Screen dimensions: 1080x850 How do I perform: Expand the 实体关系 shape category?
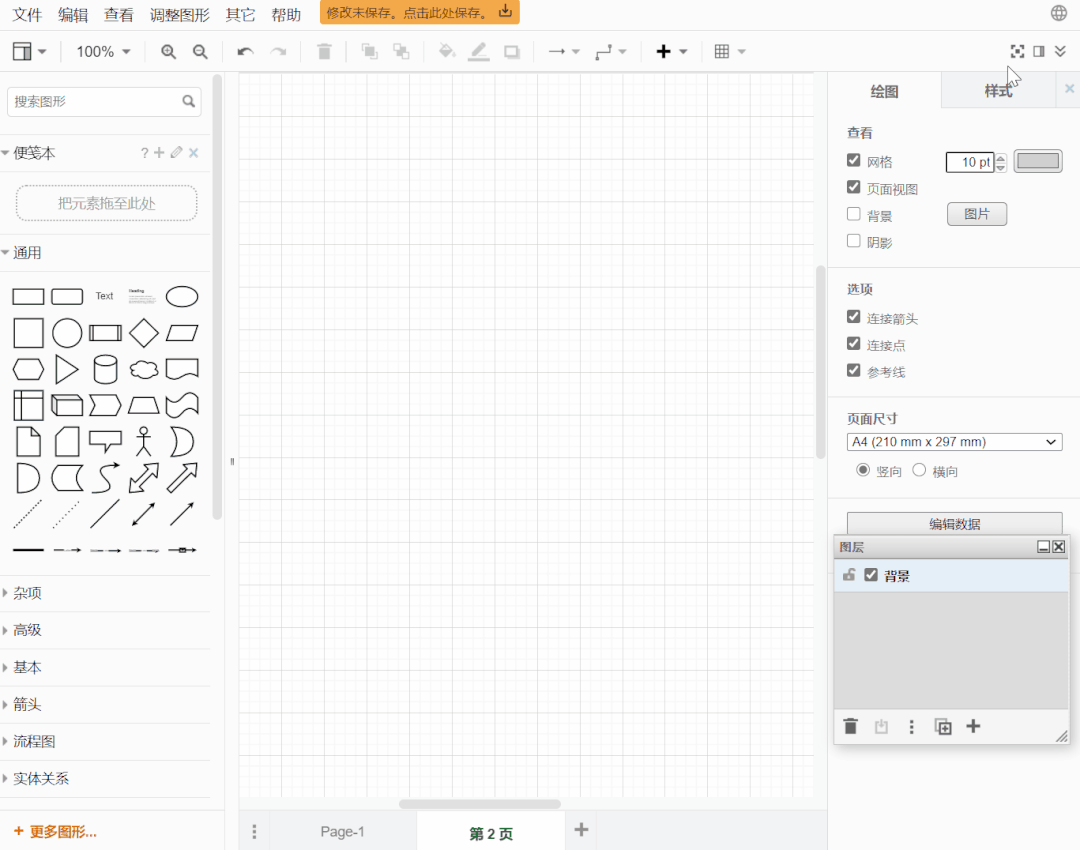click(105, 779)
